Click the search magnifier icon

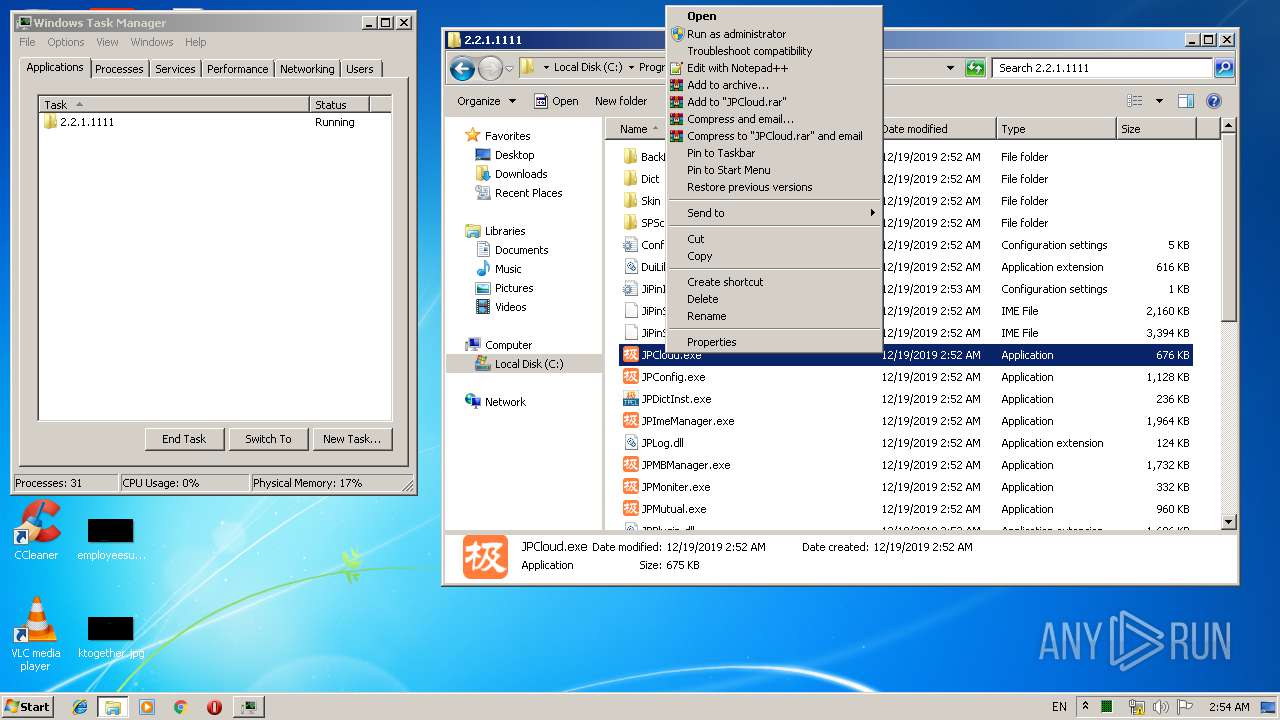[x=1223, y=68]
